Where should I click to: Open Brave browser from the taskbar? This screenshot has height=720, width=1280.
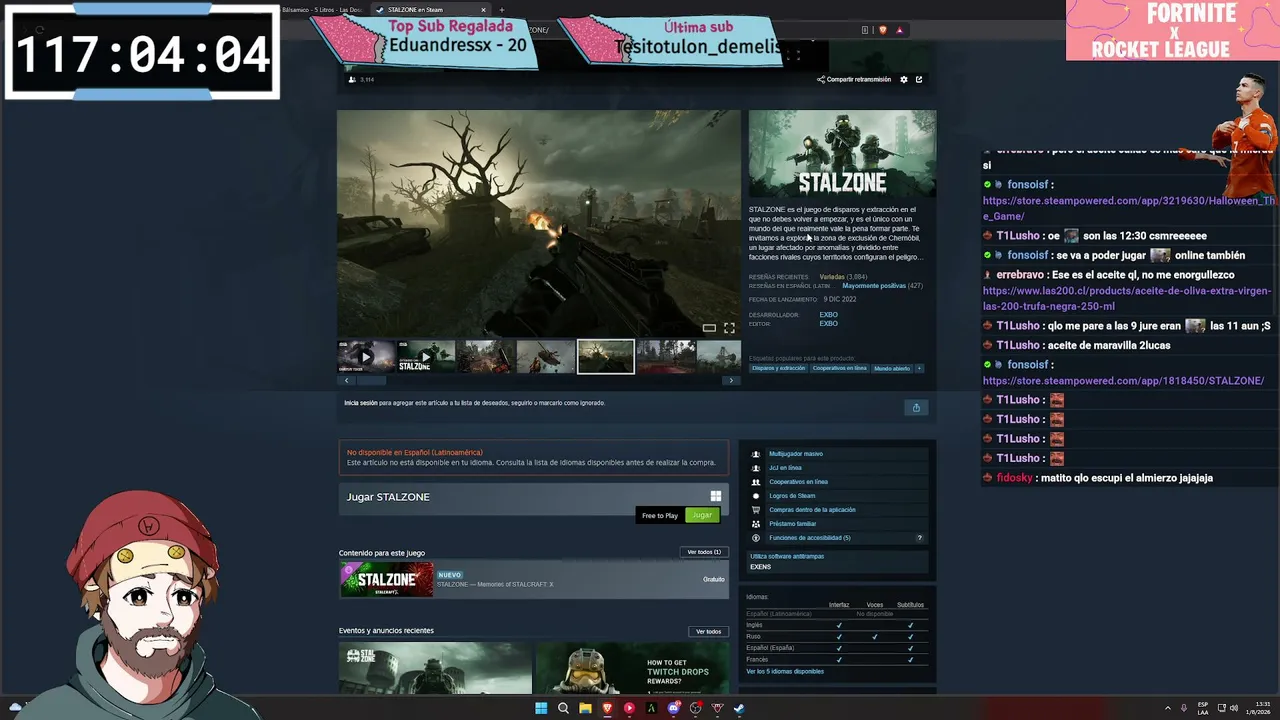pyautogui.click(x=607, y=708)
